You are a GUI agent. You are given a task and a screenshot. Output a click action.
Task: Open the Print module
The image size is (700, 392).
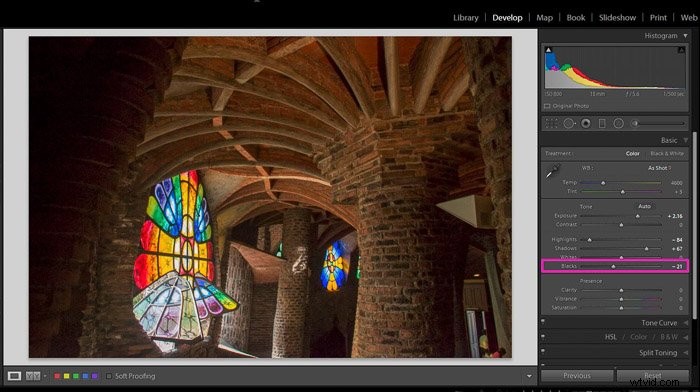coord(658,18)
